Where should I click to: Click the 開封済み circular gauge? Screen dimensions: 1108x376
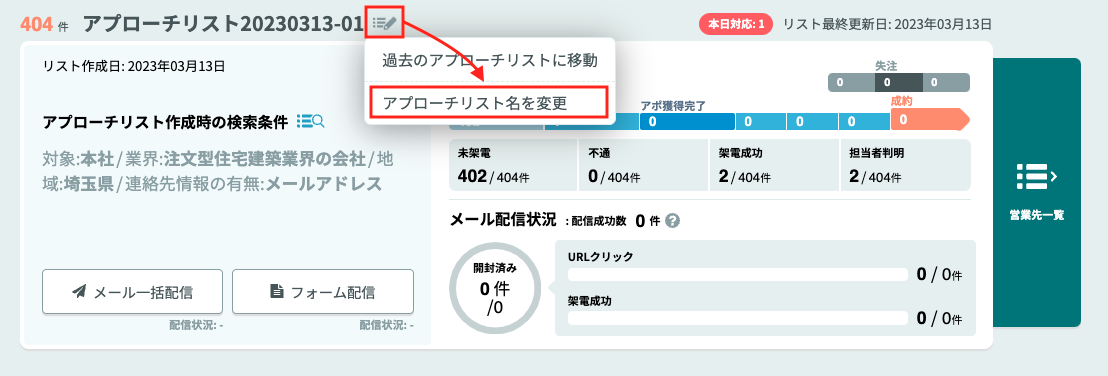[495, 288]
